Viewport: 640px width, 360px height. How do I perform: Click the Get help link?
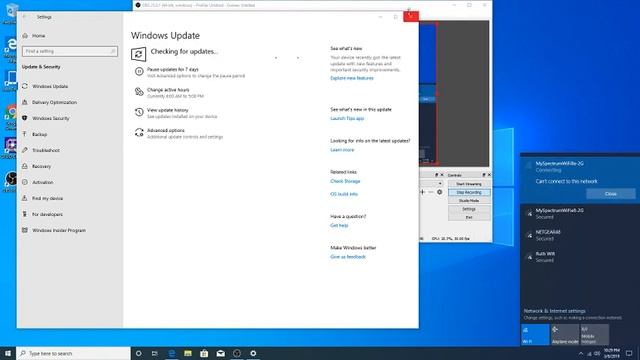tap(339, 225)
